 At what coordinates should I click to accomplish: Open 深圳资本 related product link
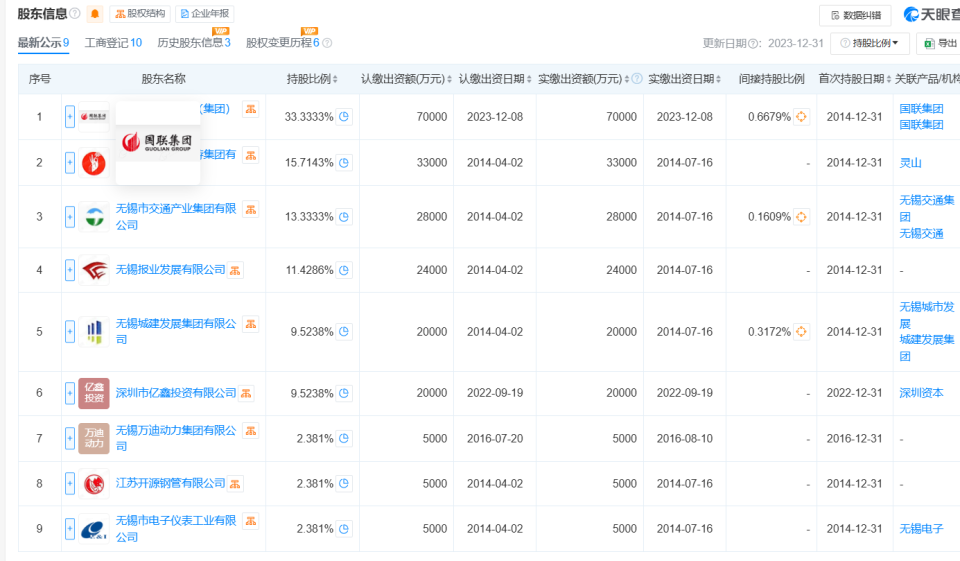click(x=921, y=393)
